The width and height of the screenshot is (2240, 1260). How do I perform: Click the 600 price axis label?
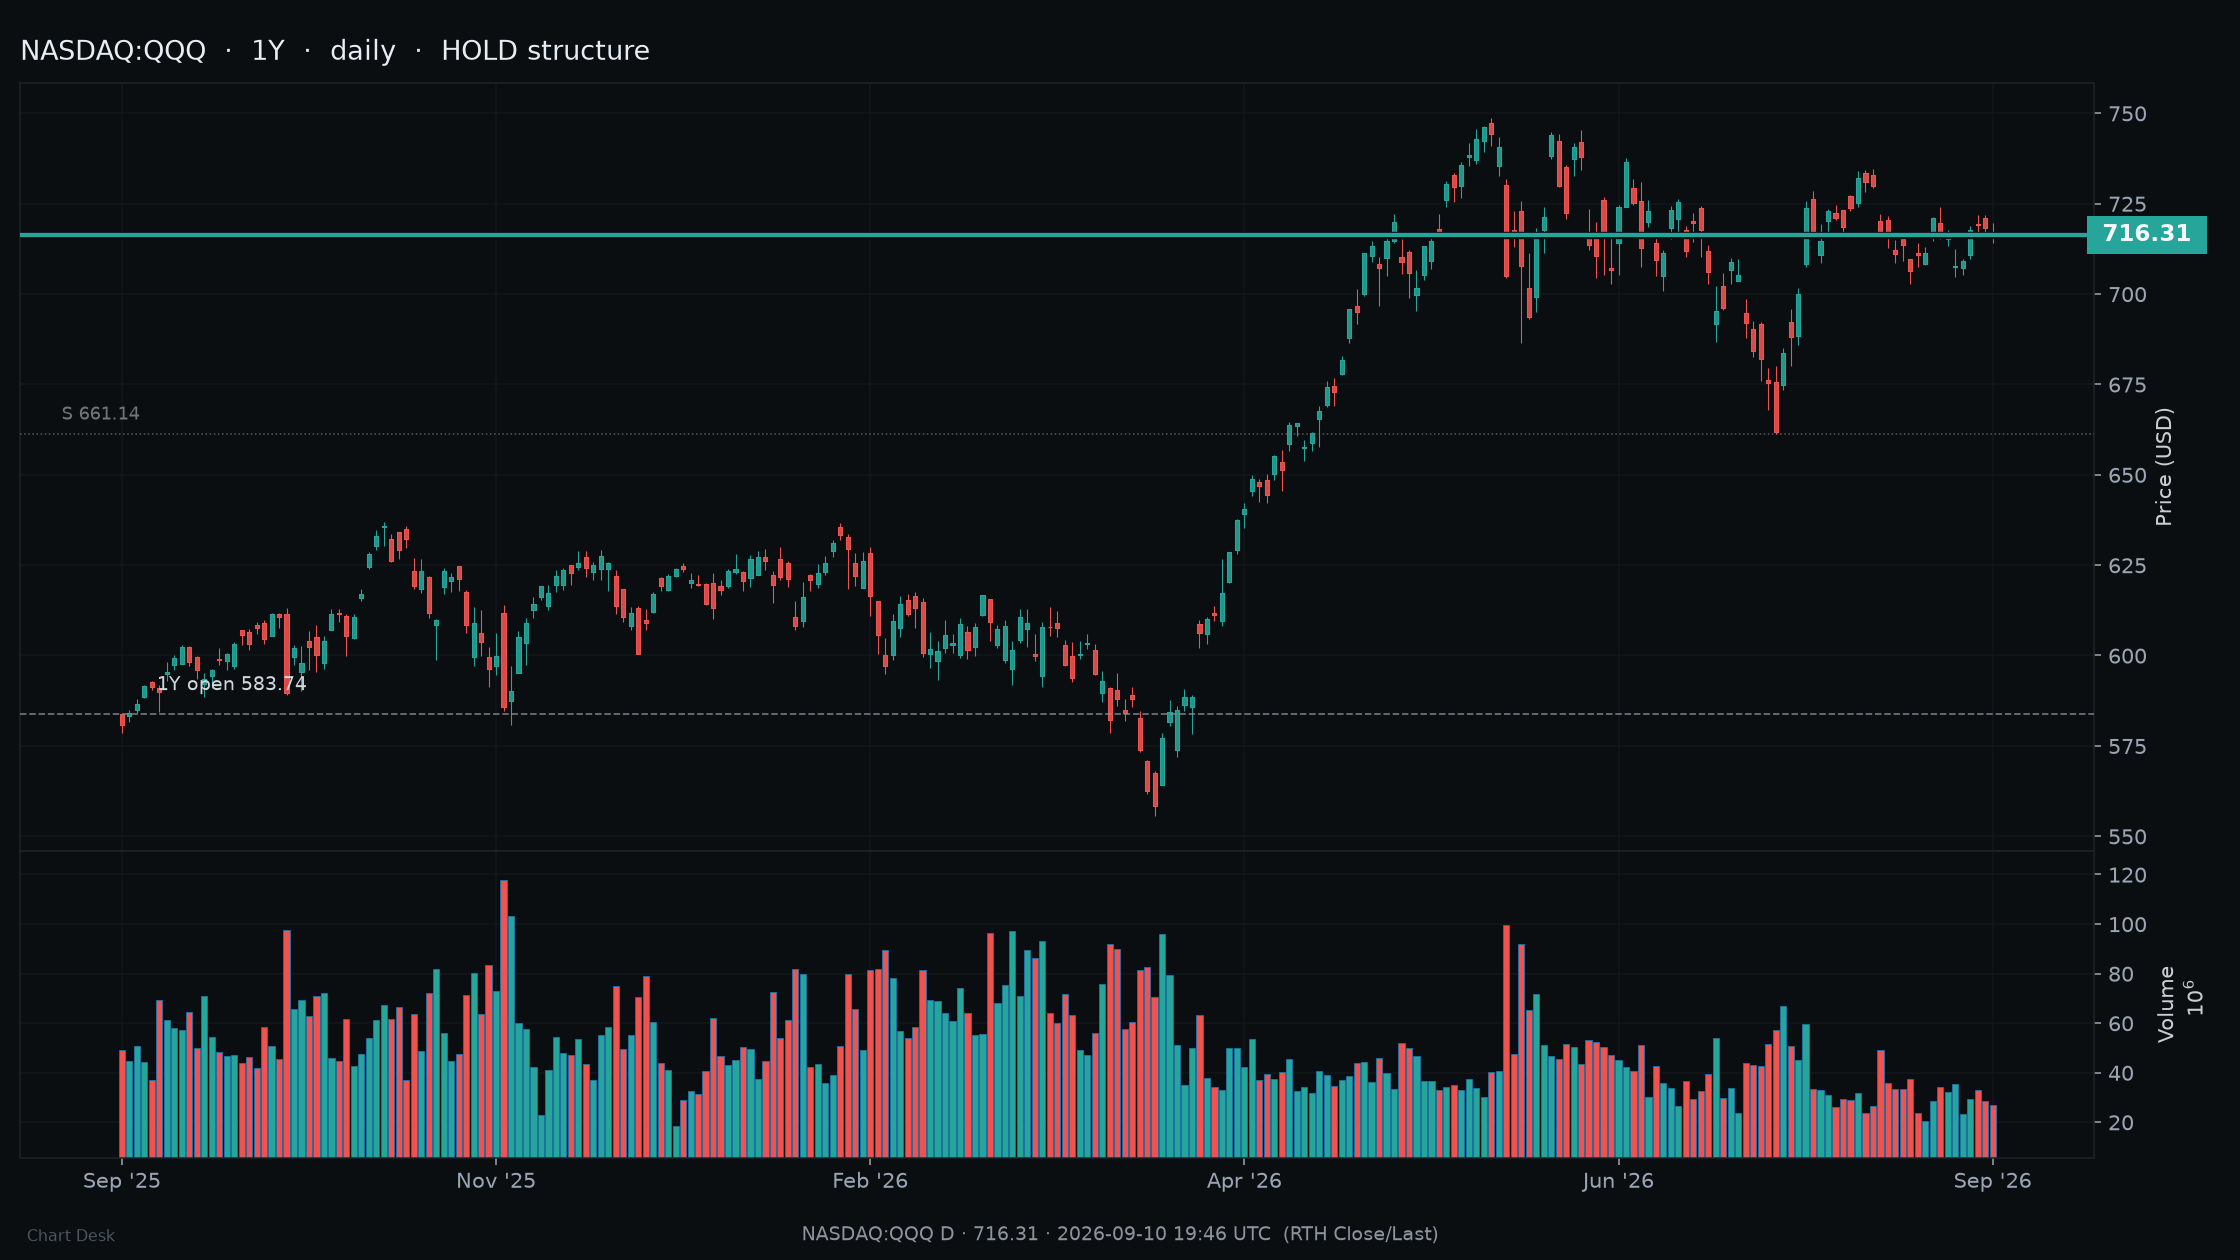(x=2128, y=656)
